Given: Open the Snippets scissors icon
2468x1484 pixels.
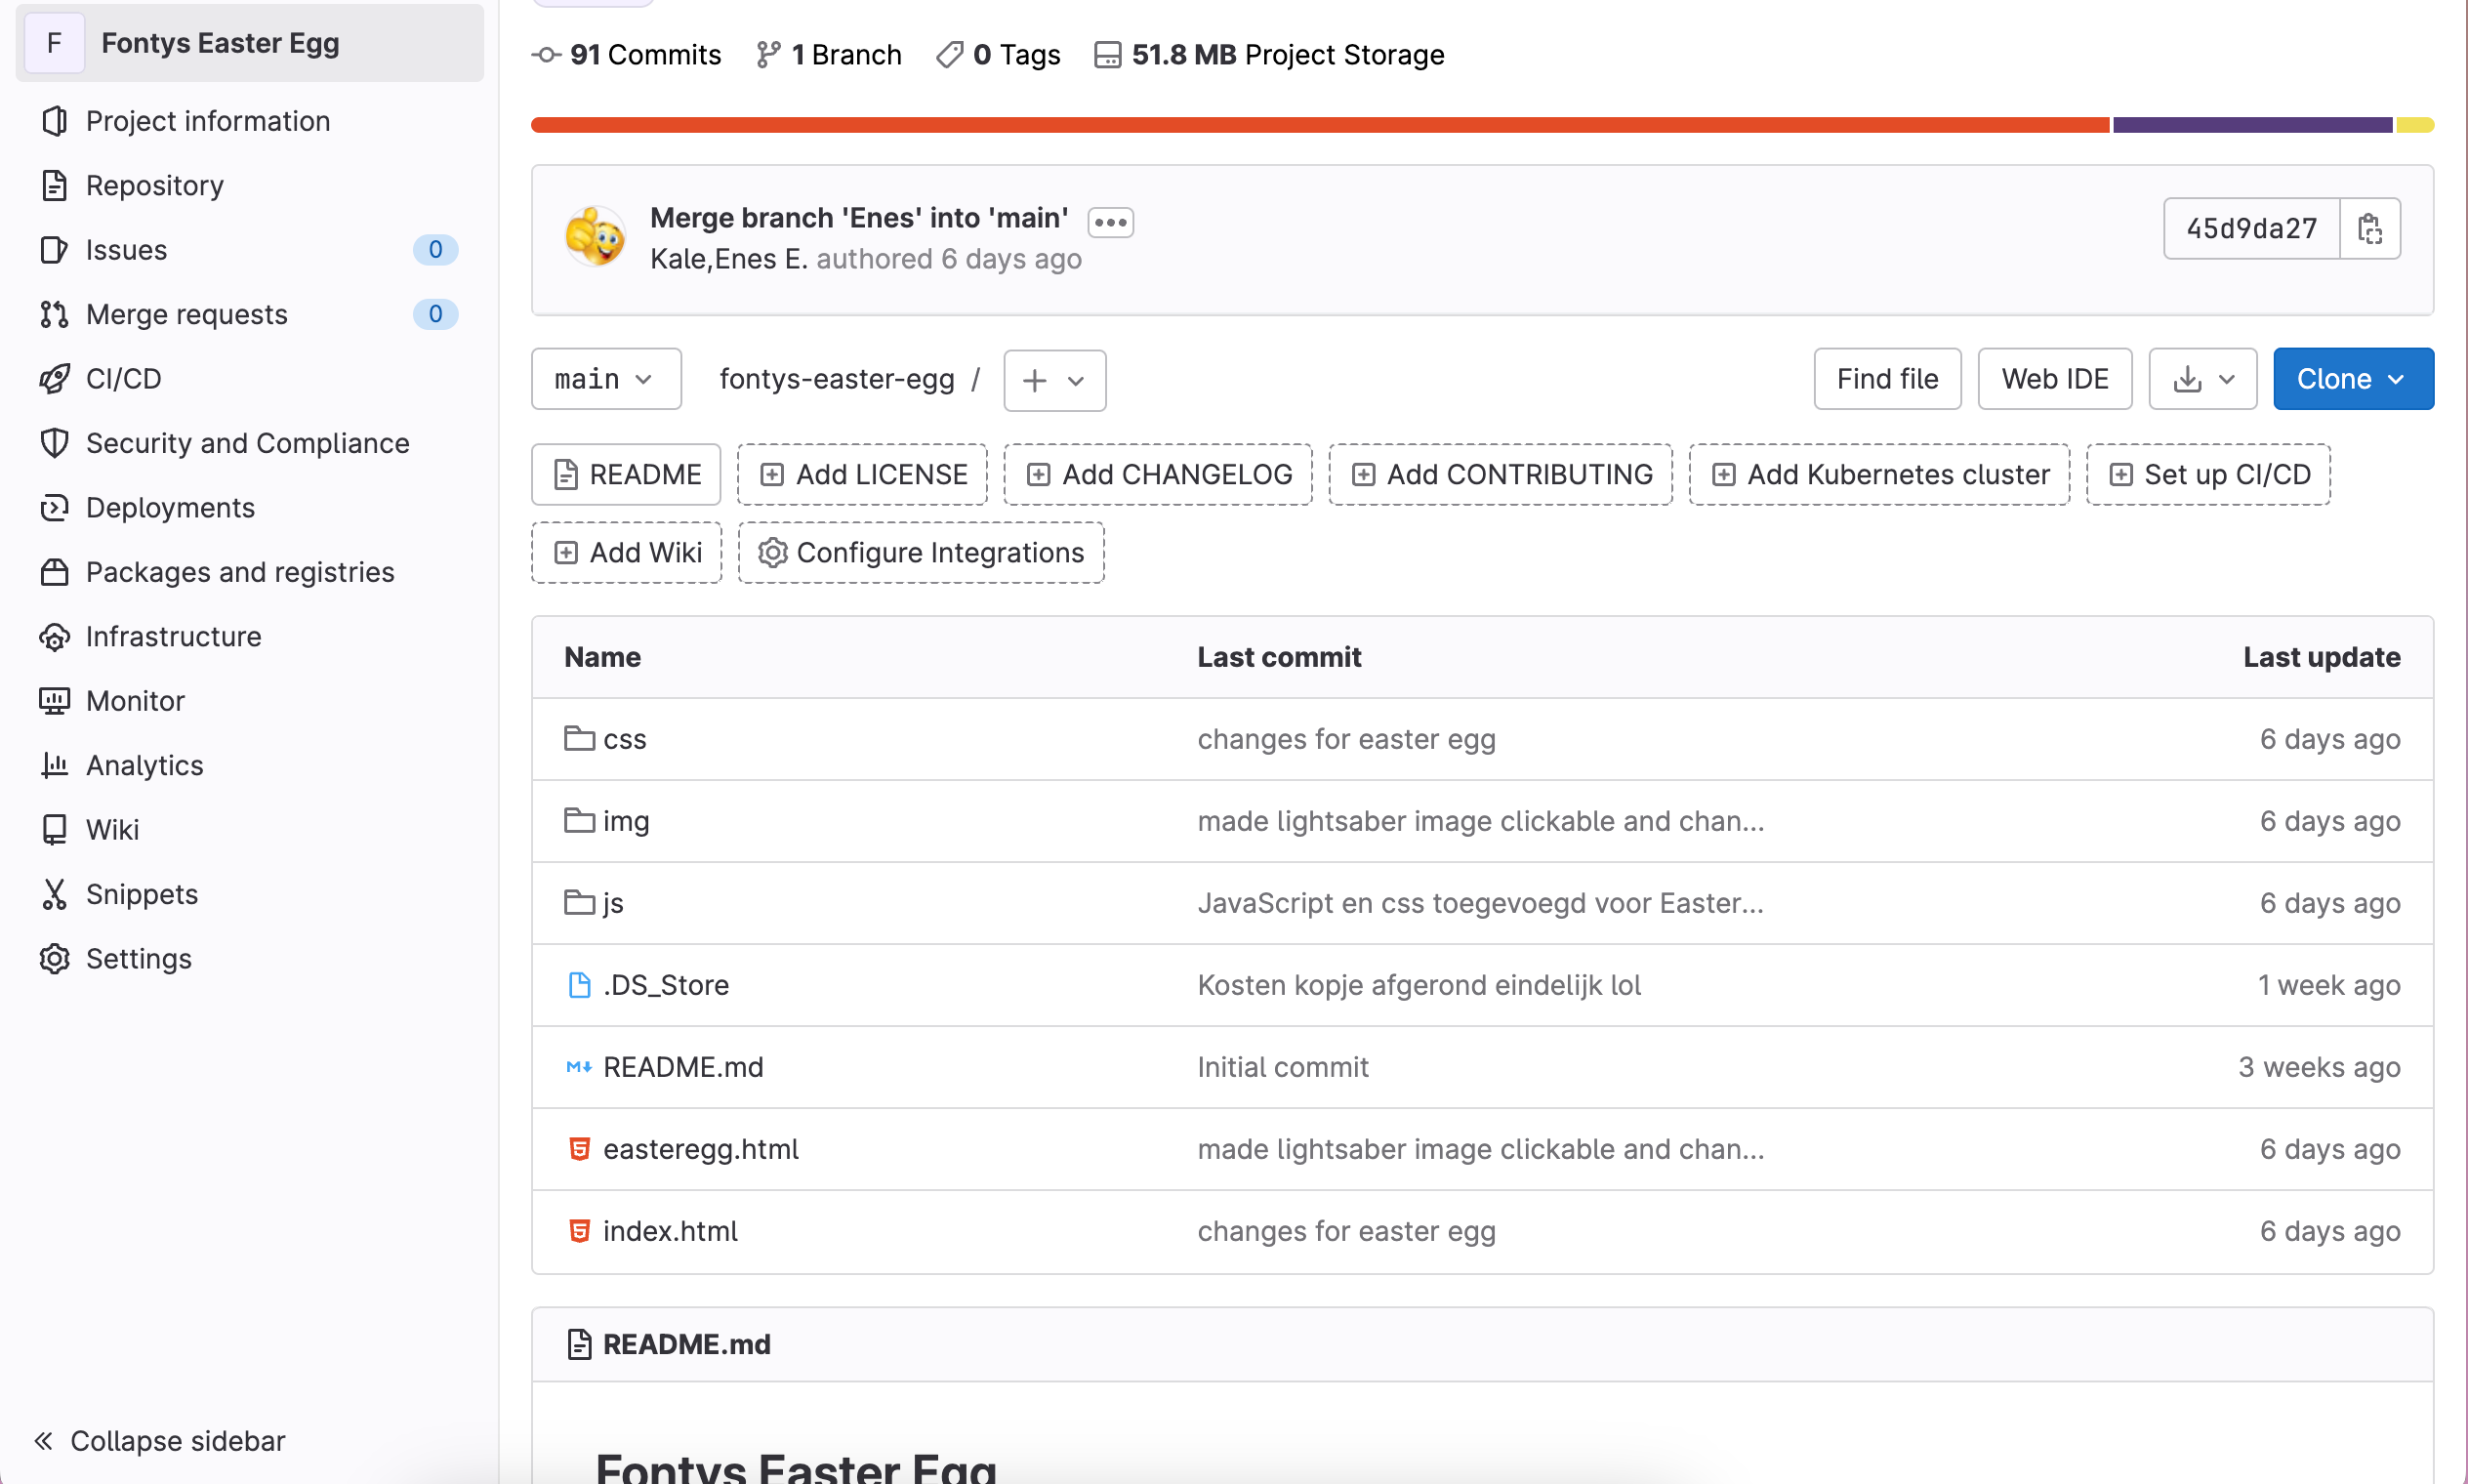Looking at the screenshot, I should [x=54, y=894].
